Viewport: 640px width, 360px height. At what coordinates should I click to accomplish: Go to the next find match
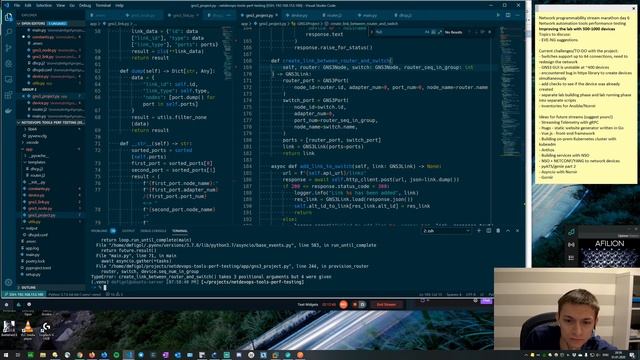(x=476, y=32)
